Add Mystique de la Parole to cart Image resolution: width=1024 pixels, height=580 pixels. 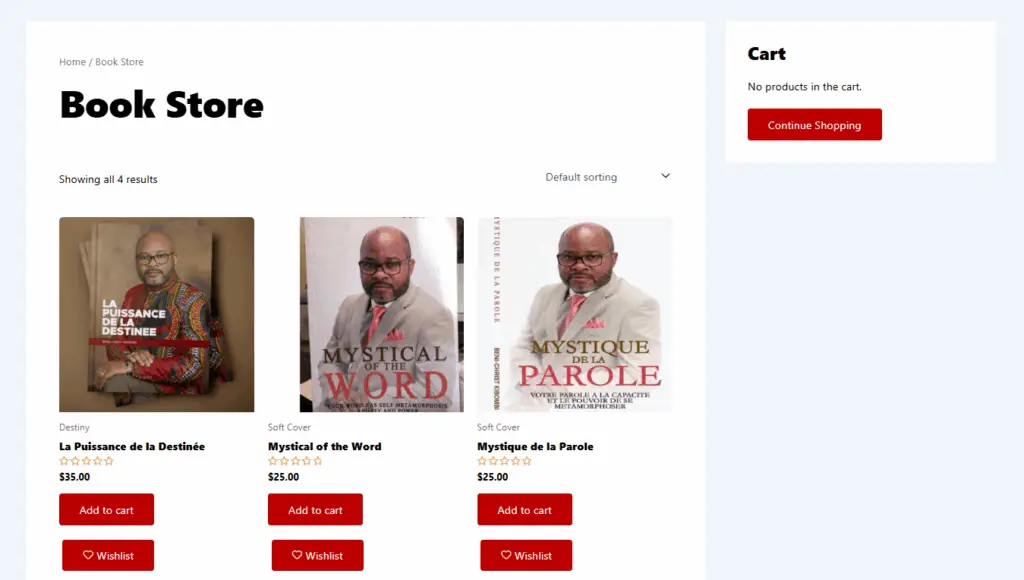coord(524,509)
